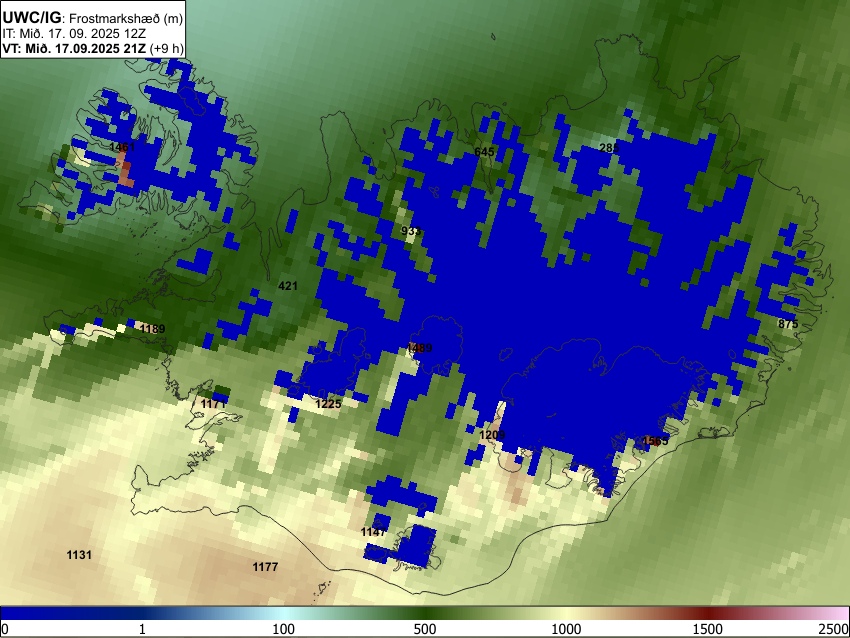The width and height of the screenshot is (850, 638).
Task: Select the VT valid time line 21Z
Action: pyautogui.click(x=93, y=48)
